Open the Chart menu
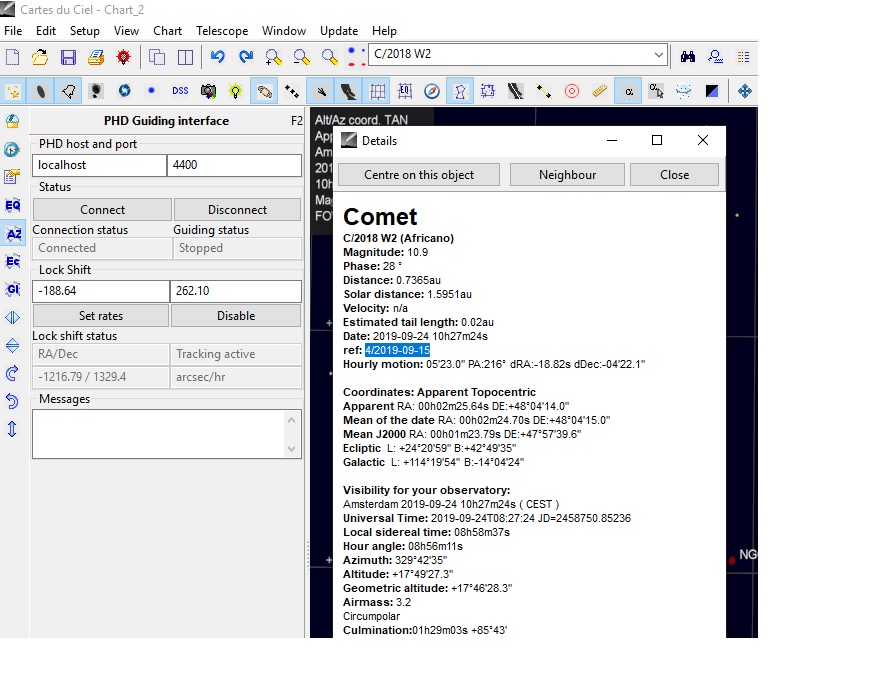The width and height of the screenshot is (887, 694). pos(167,31)
